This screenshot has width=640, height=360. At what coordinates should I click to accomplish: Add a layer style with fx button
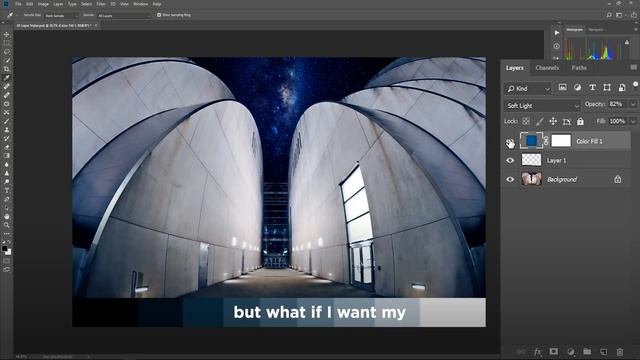(537, 351)
